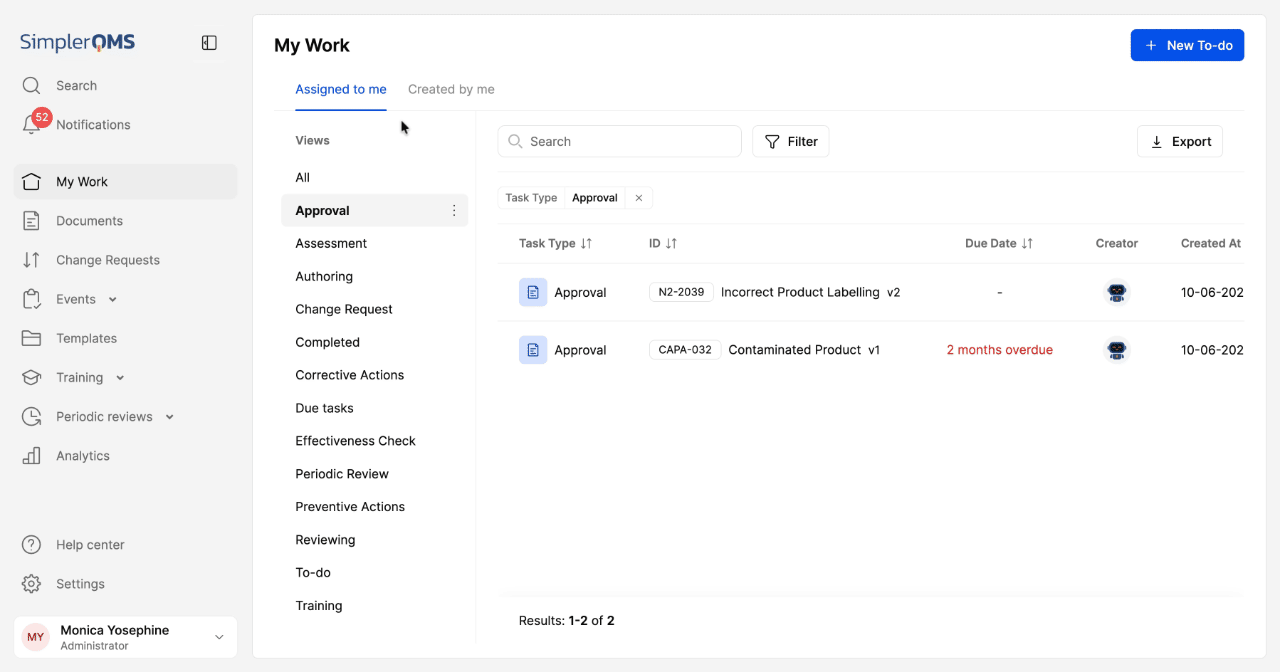Click the 2 months overdue label
The image size is (1280, 672).
click(1000, 350)
